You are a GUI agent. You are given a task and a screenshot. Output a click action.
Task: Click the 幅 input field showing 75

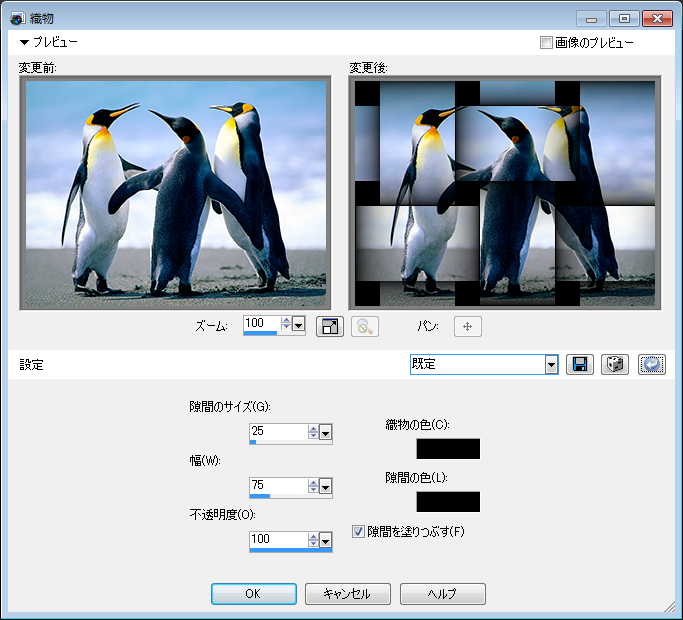pyautogui.click(x=279, y=485)
